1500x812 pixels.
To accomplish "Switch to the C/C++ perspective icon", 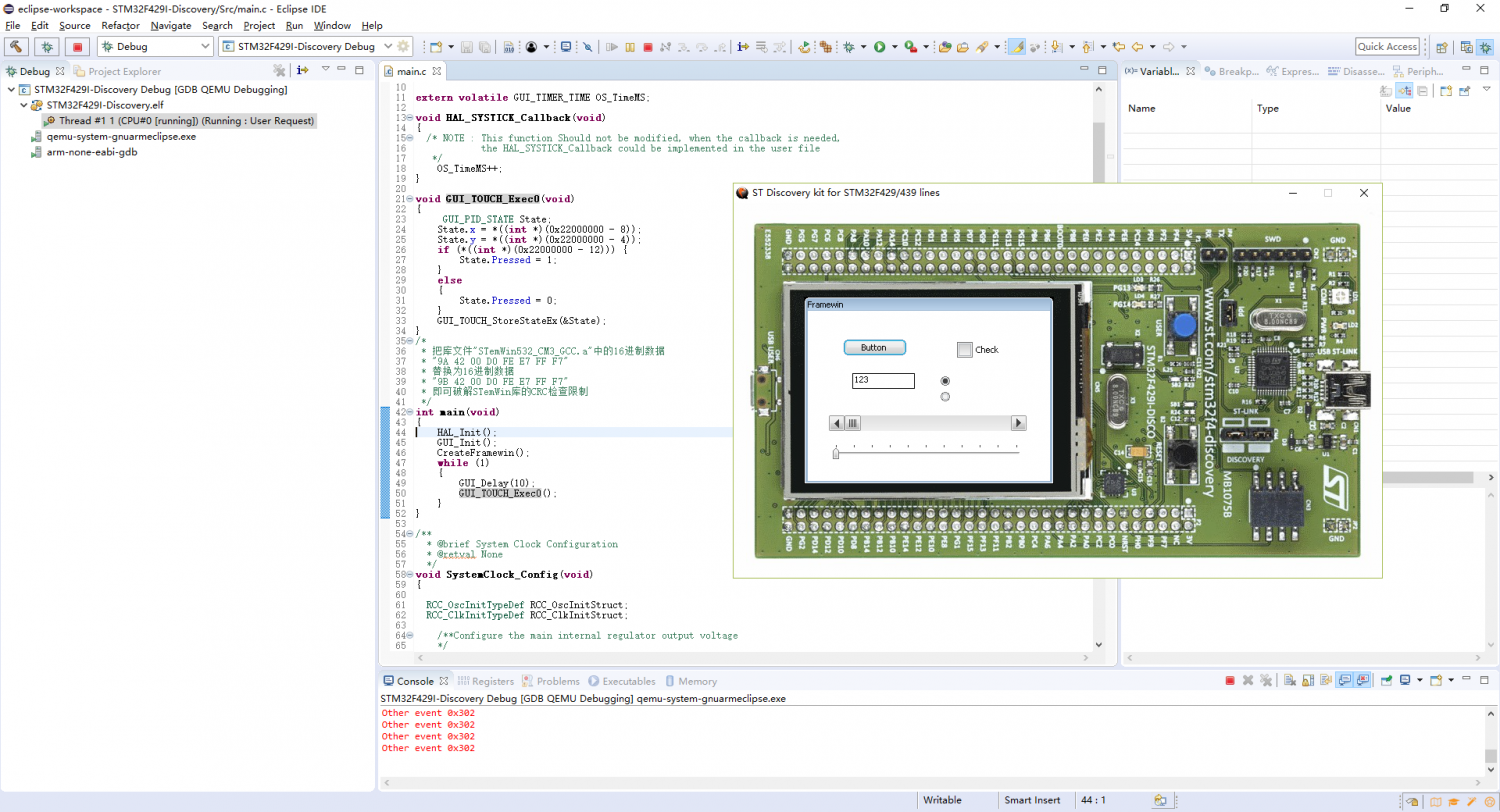I will click(1465, 46).
